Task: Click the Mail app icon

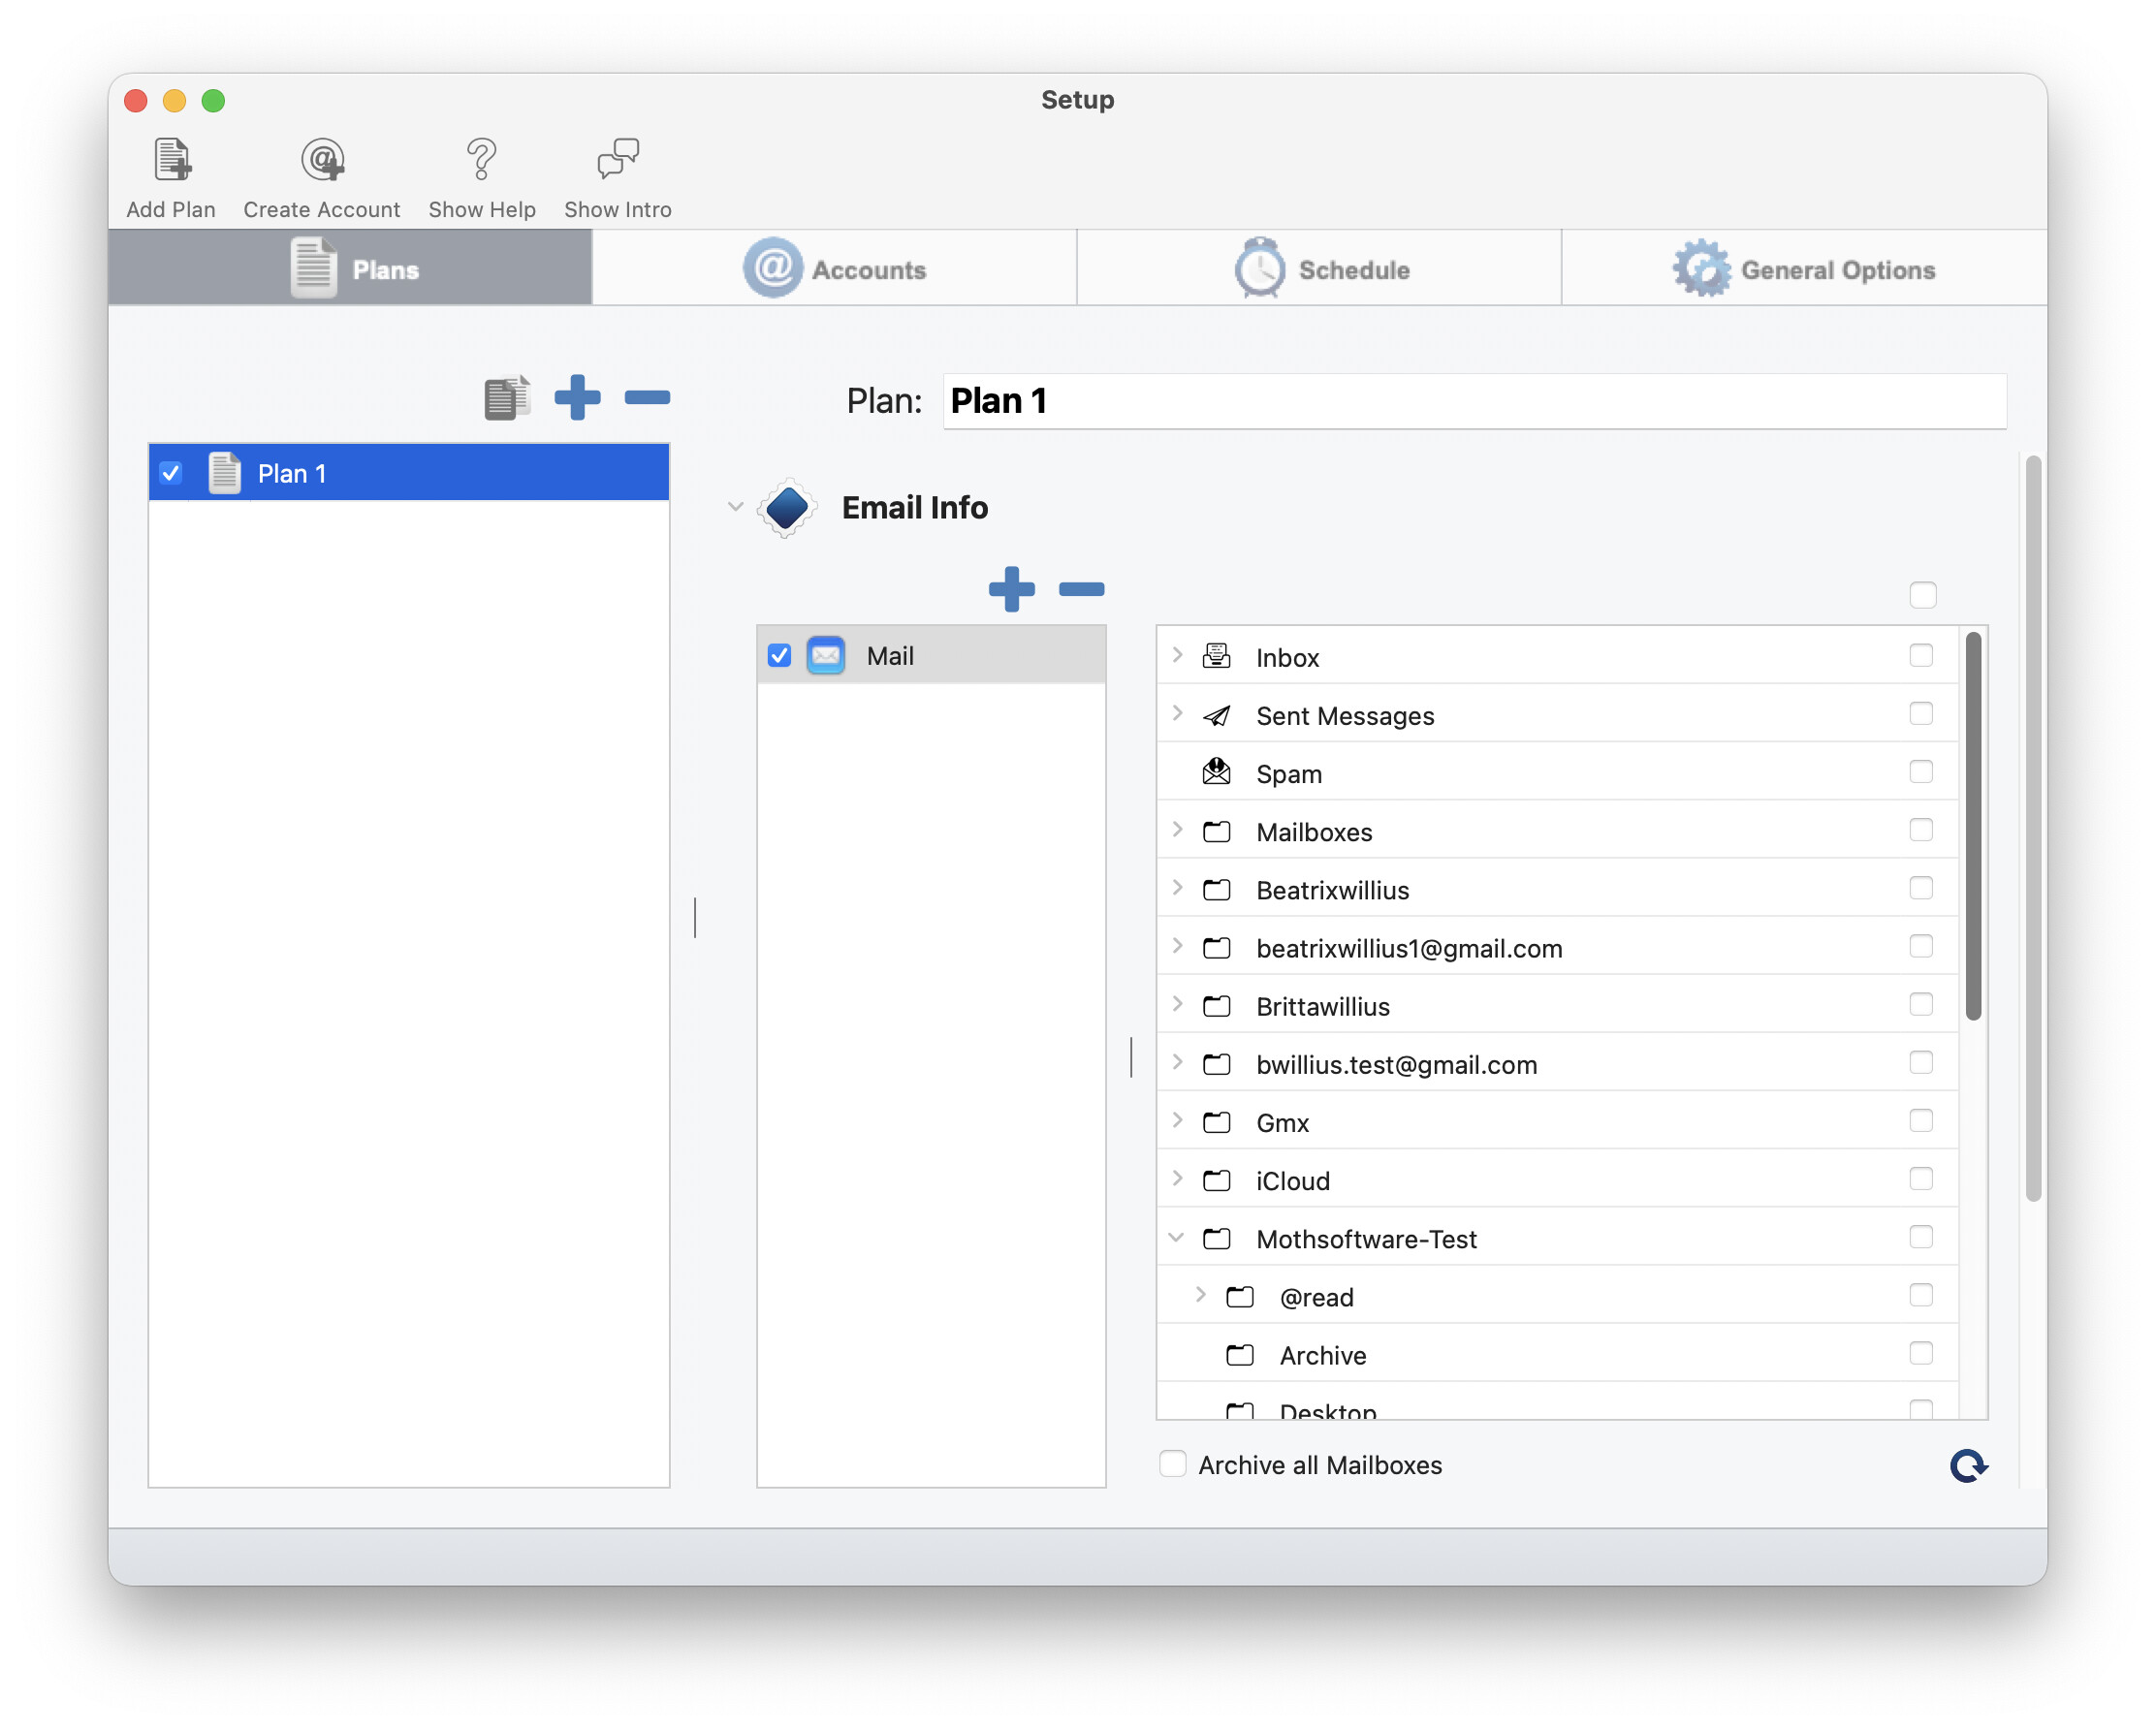Action: click(826, 656)
